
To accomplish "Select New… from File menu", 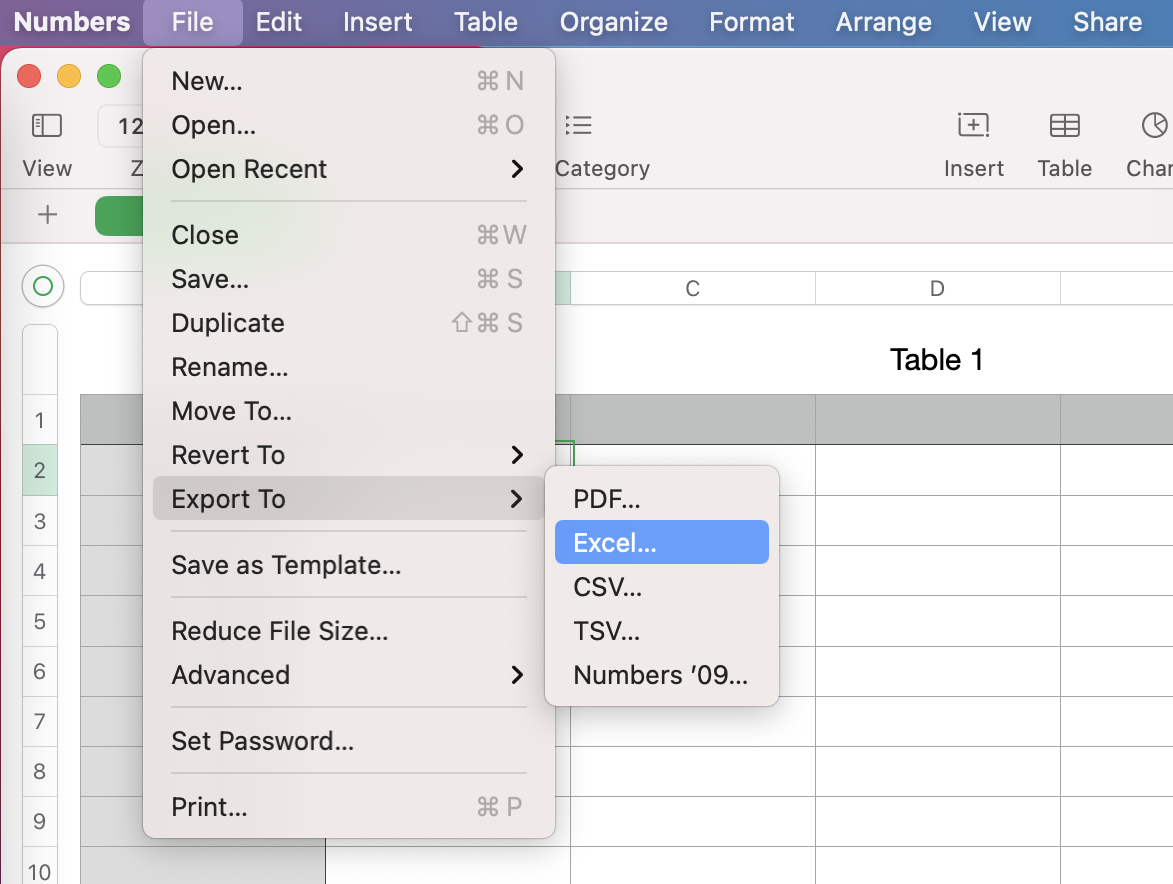I will point(349,81).
